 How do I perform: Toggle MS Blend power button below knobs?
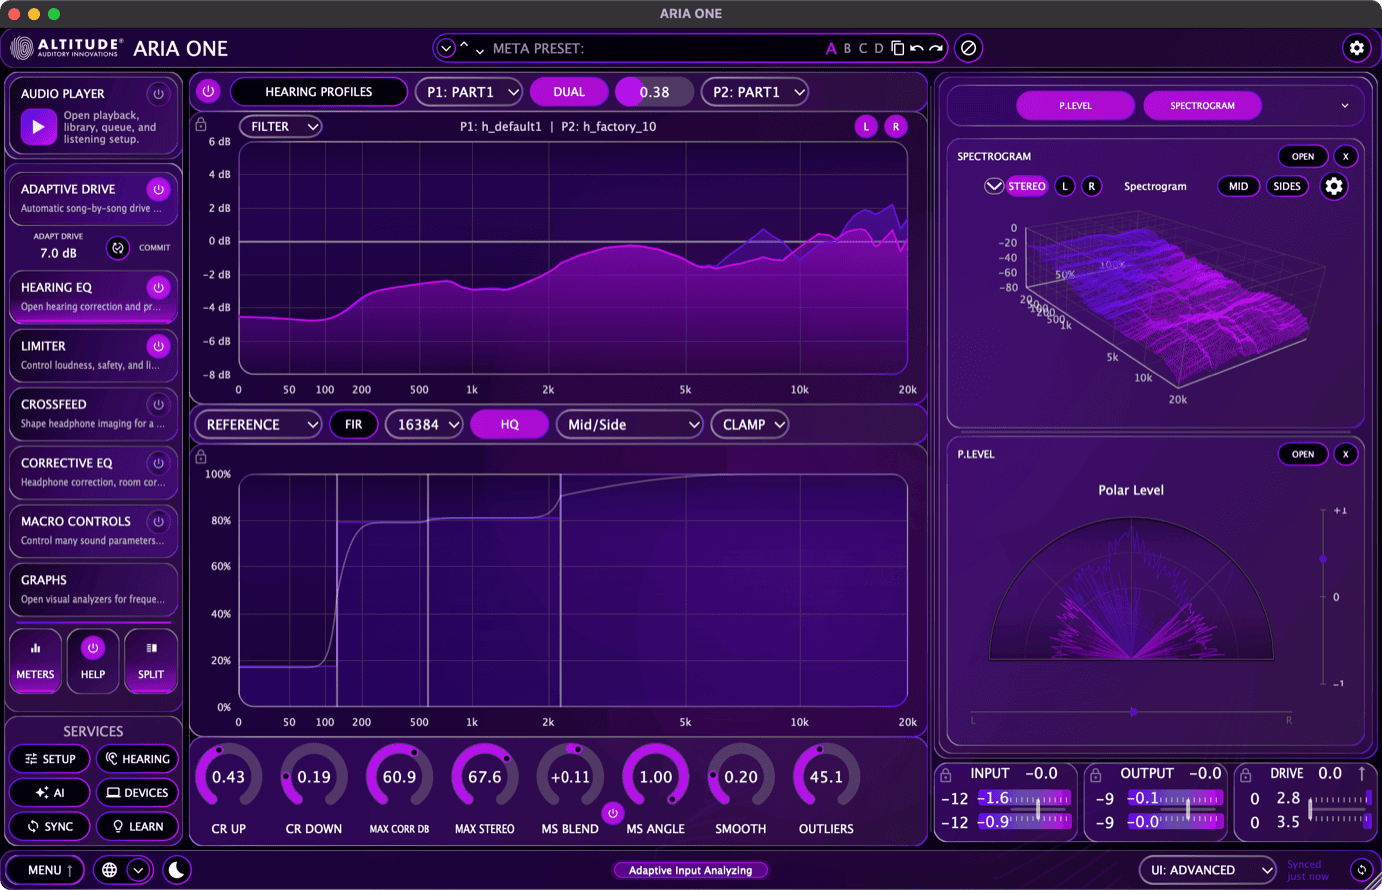click(x=613, y=813)
